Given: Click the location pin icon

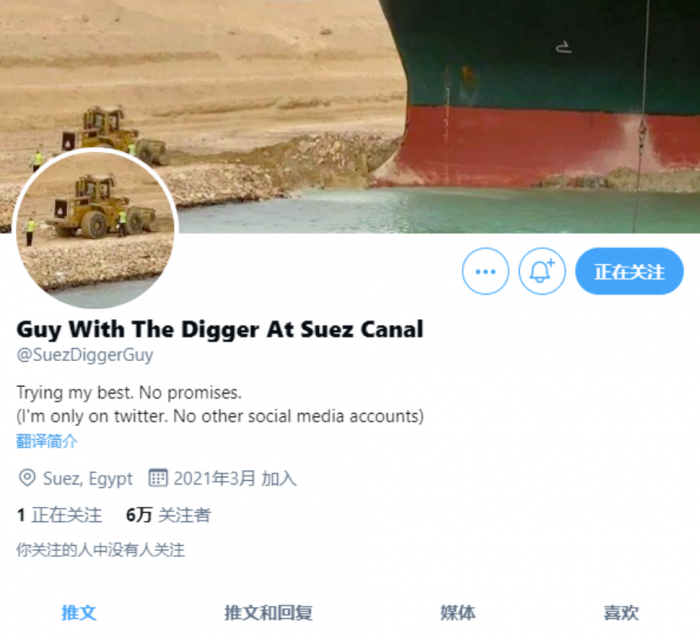Looking at the screenshot, I should (27, 478).
